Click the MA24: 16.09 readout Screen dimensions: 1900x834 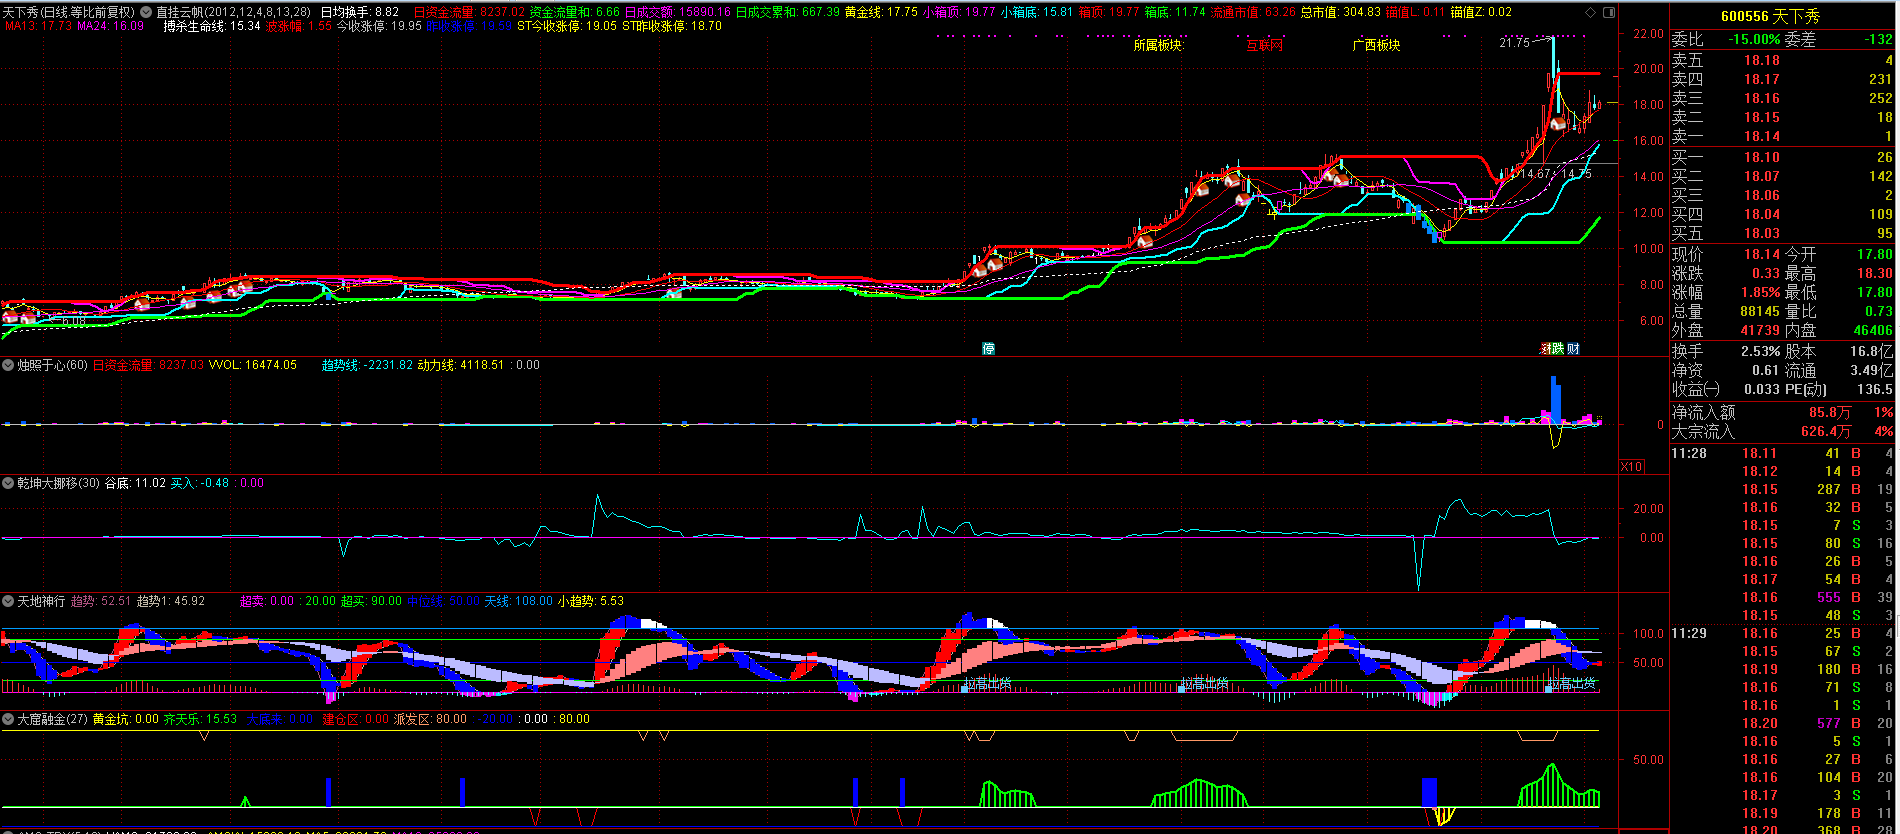tap(111, 26)
